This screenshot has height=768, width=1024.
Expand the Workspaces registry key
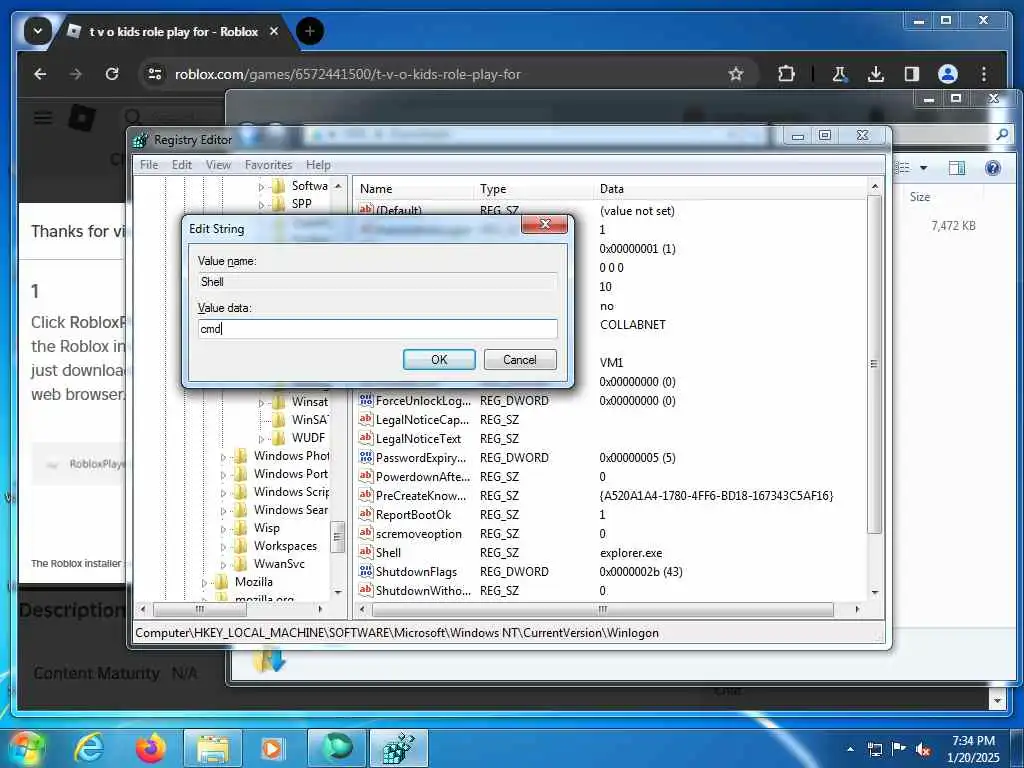(223, 547)
